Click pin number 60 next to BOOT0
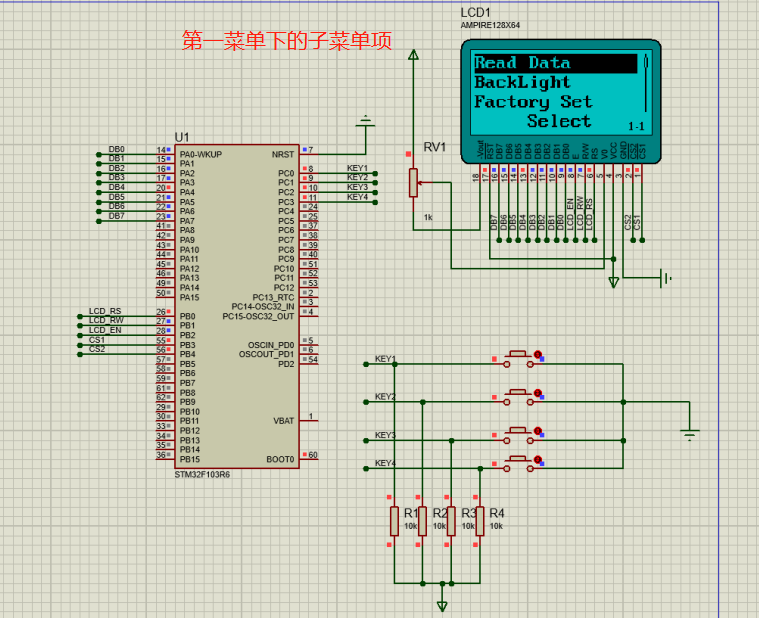The image size is (759, 618). point(313,455)
